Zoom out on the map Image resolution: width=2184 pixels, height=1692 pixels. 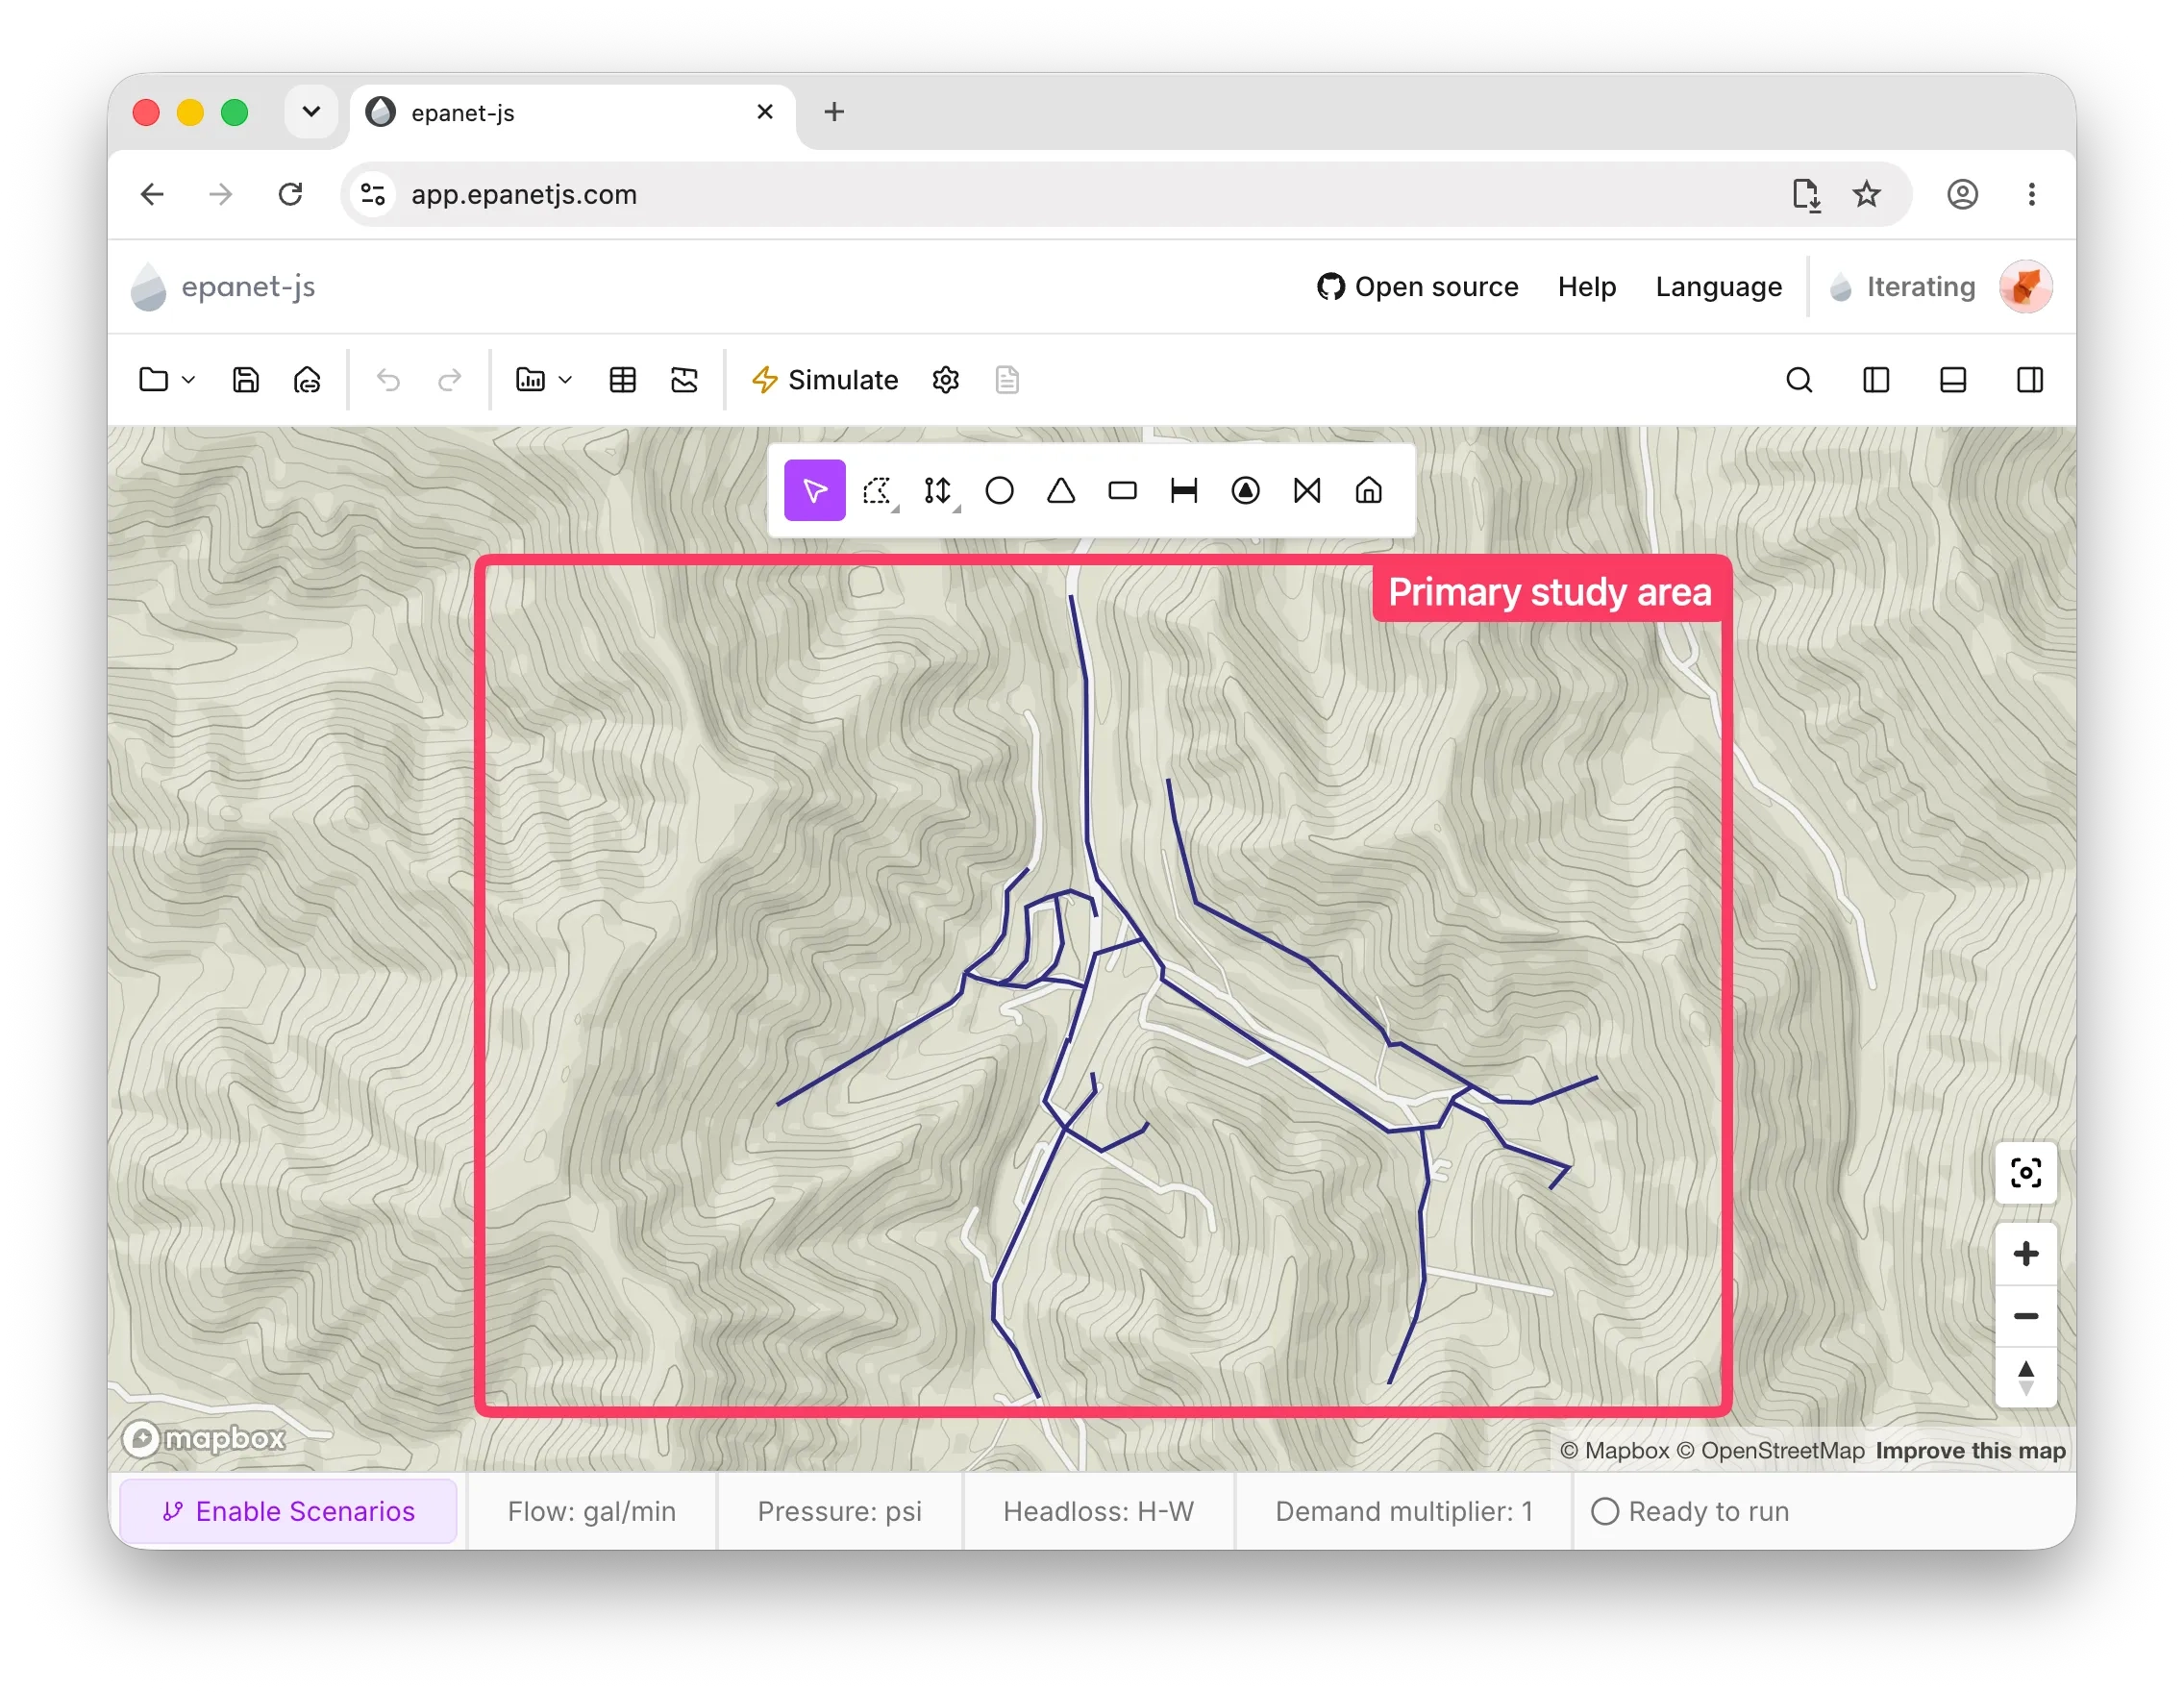coord(2026,1316)
